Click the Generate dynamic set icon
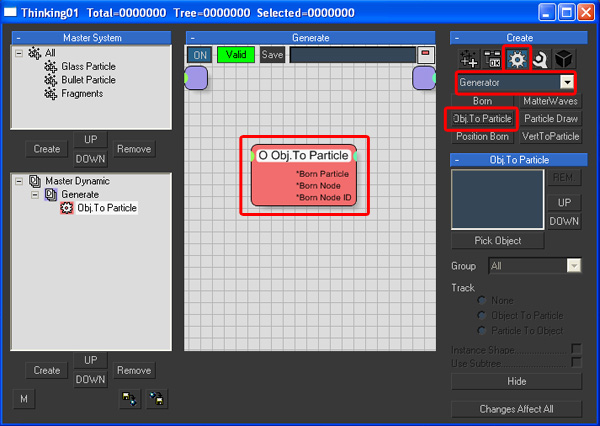Screen dimensions: 600x426 coord(51,194)
